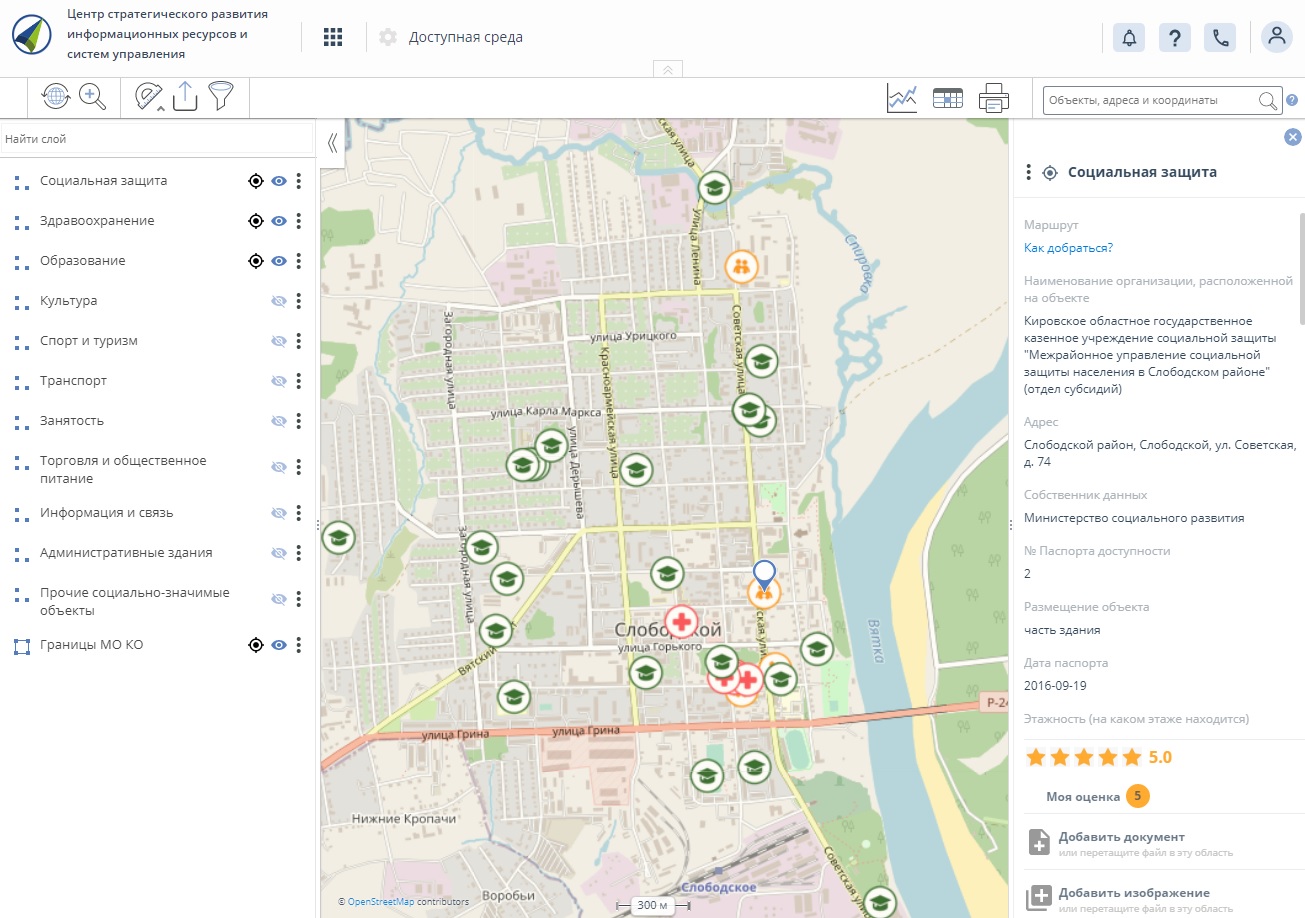Open the user profile icon
Viewport: 1305px width, 918px height.
[1276, 37]
